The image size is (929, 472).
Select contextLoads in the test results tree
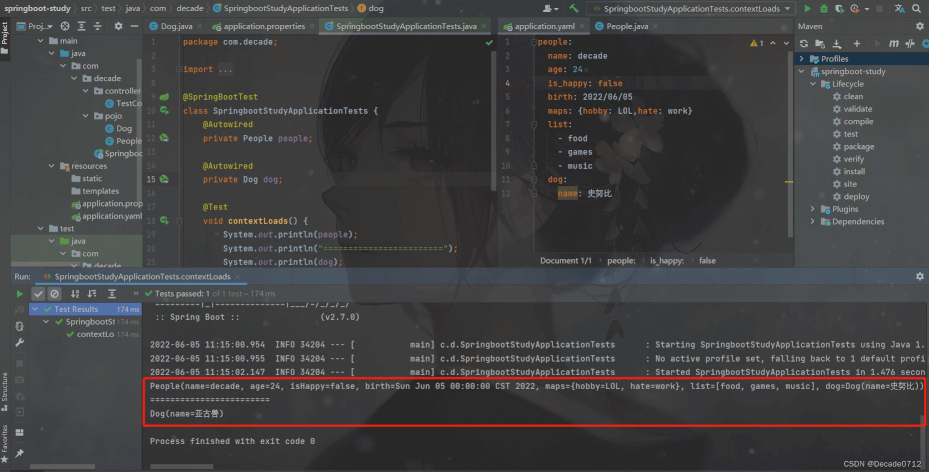[x=95, y=334]
